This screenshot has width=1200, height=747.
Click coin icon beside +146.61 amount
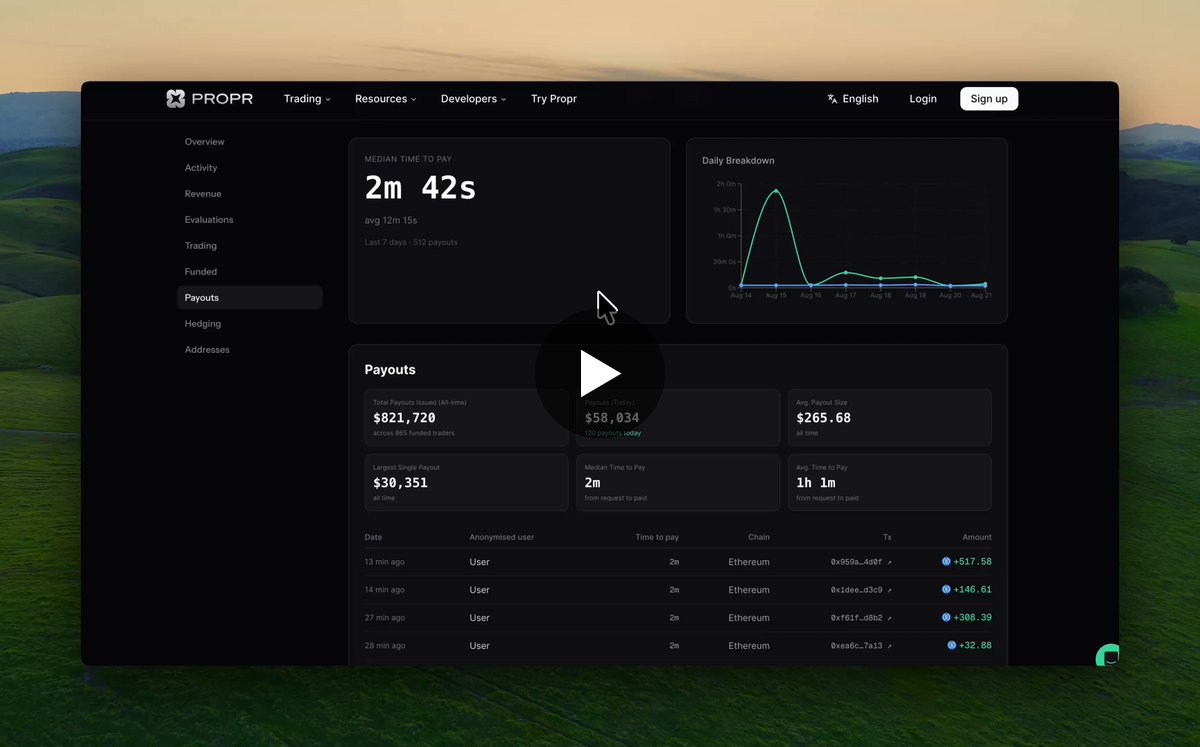coord(946,590)
